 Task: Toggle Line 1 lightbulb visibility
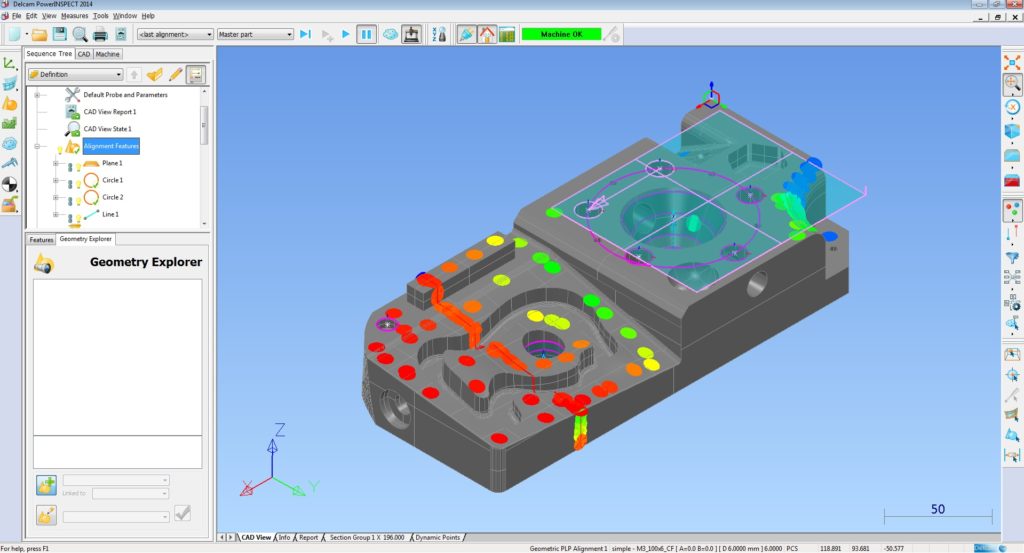pos(78,218)
